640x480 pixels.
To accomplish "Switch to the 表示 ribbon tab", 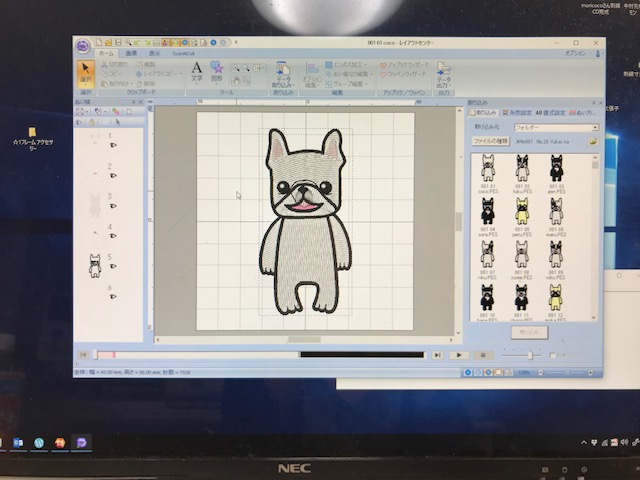I will coord(155,53).
